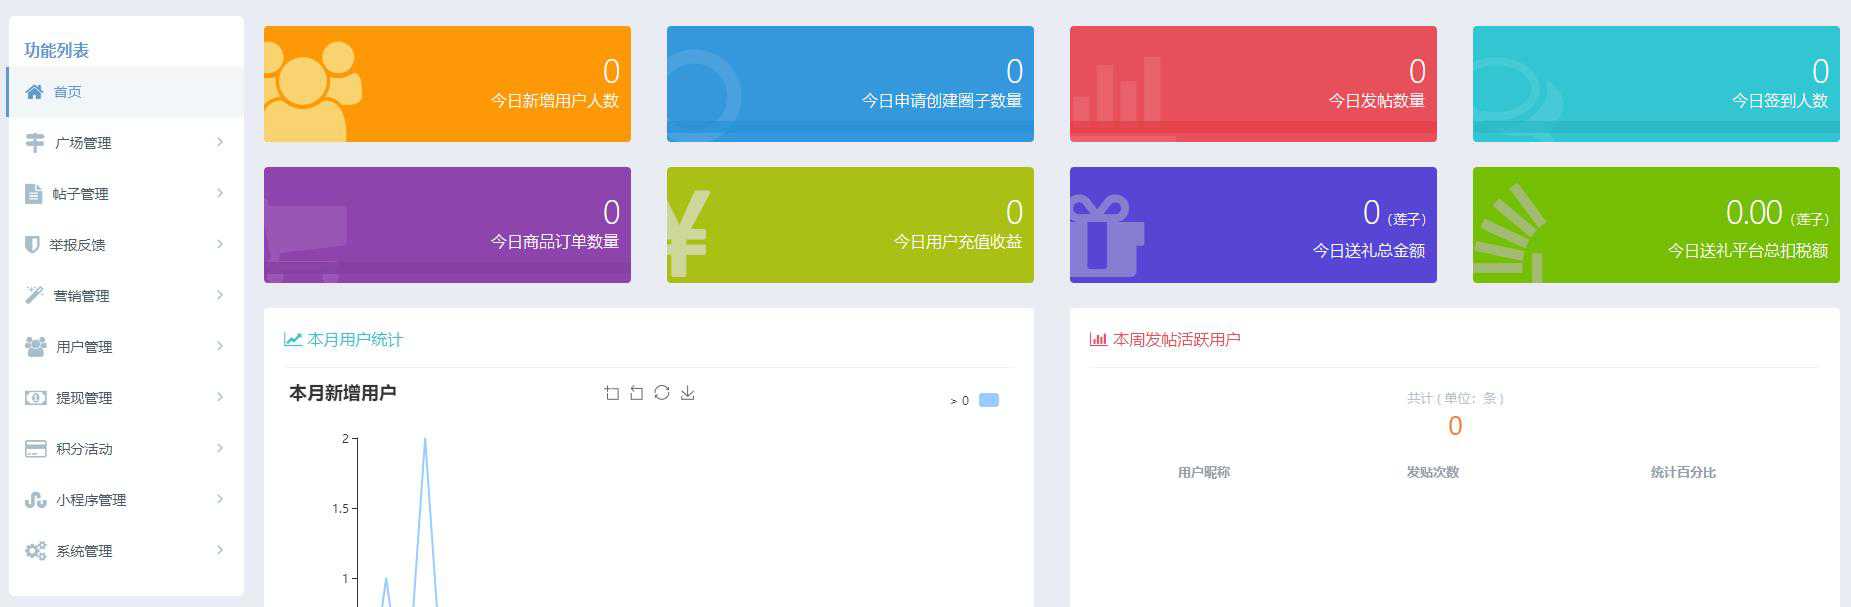Save chart as image via download icon

point(687,393)
